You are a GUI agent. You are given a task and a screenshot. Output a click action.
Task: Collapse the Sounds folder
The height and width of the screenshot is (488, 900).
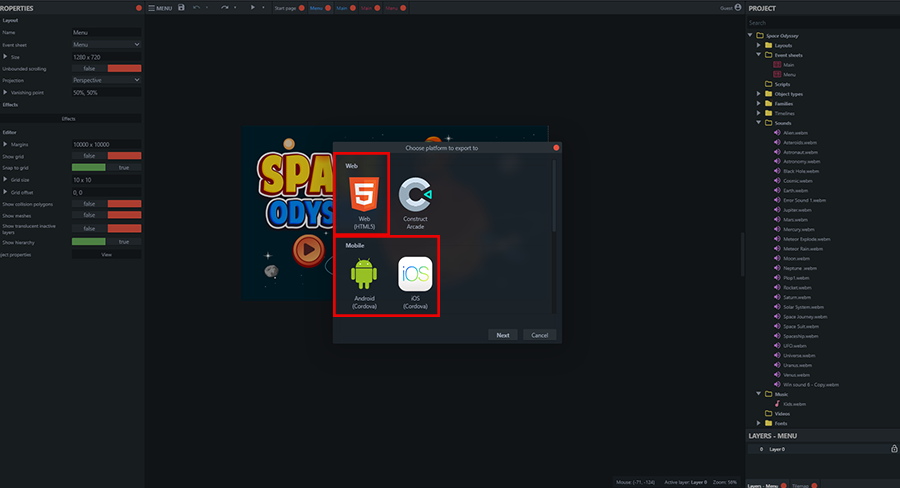click(x=758, y=122)
